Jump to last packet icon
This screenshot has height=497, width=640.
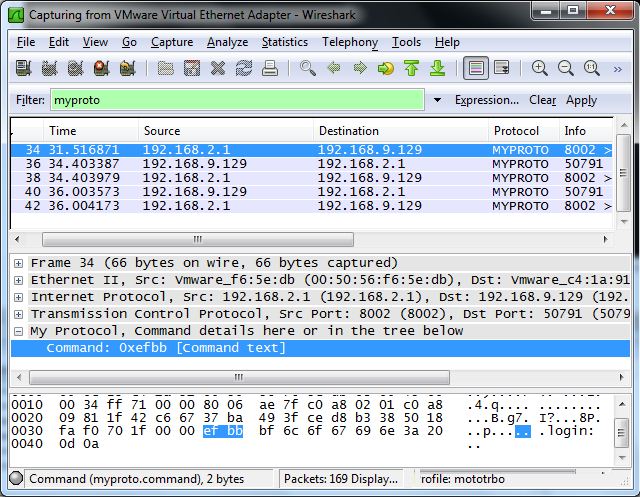(x=438, y=68)
